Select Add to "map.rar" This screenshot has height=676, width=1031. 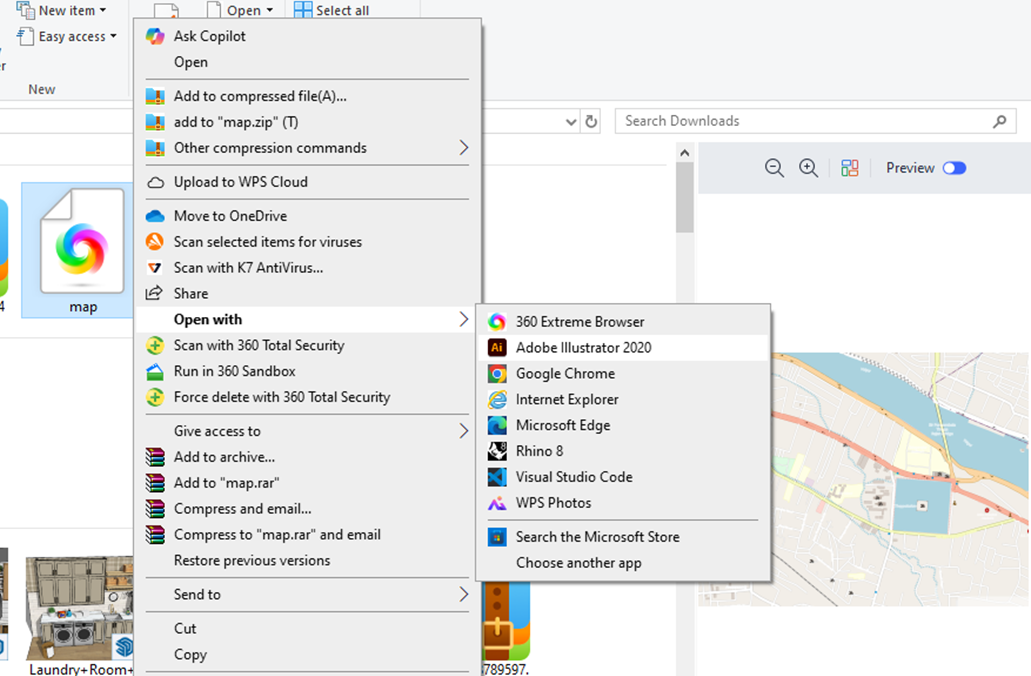226,483
